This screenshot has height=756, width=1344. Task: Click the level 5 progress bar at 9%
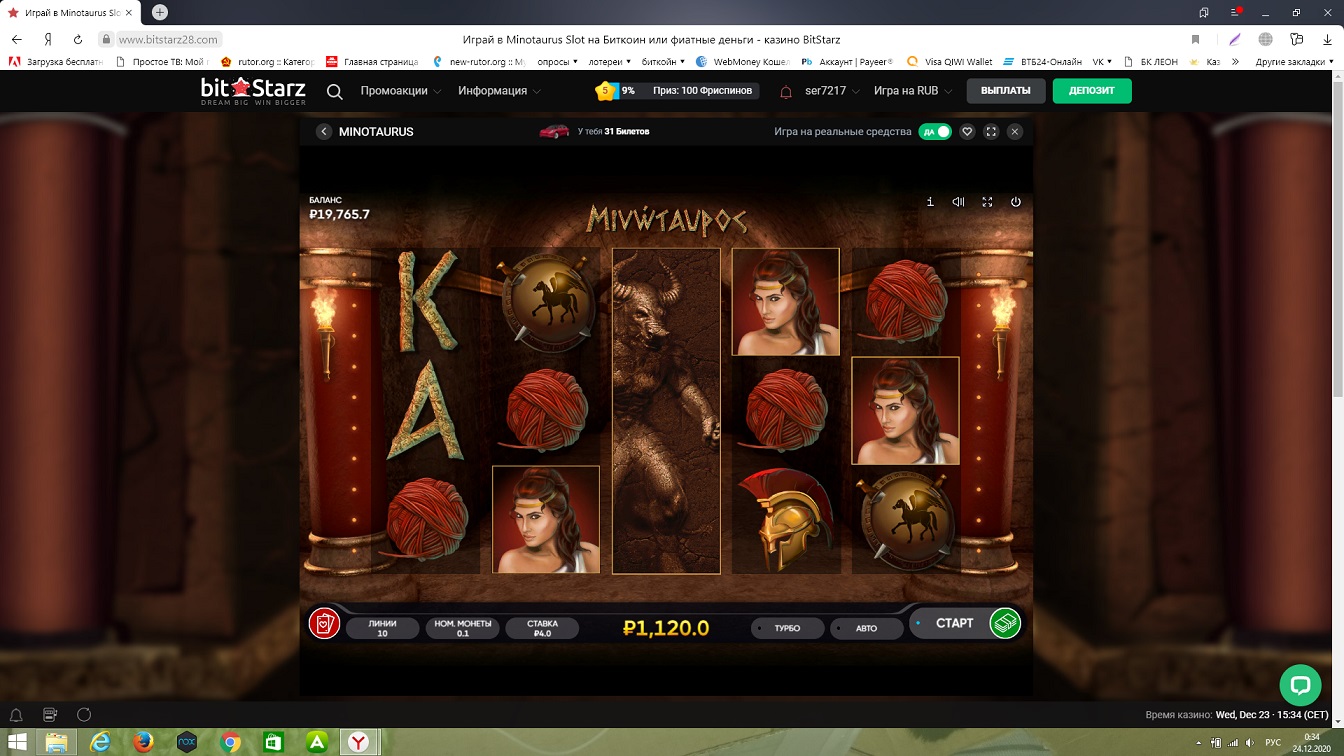(x=616, y=91)
